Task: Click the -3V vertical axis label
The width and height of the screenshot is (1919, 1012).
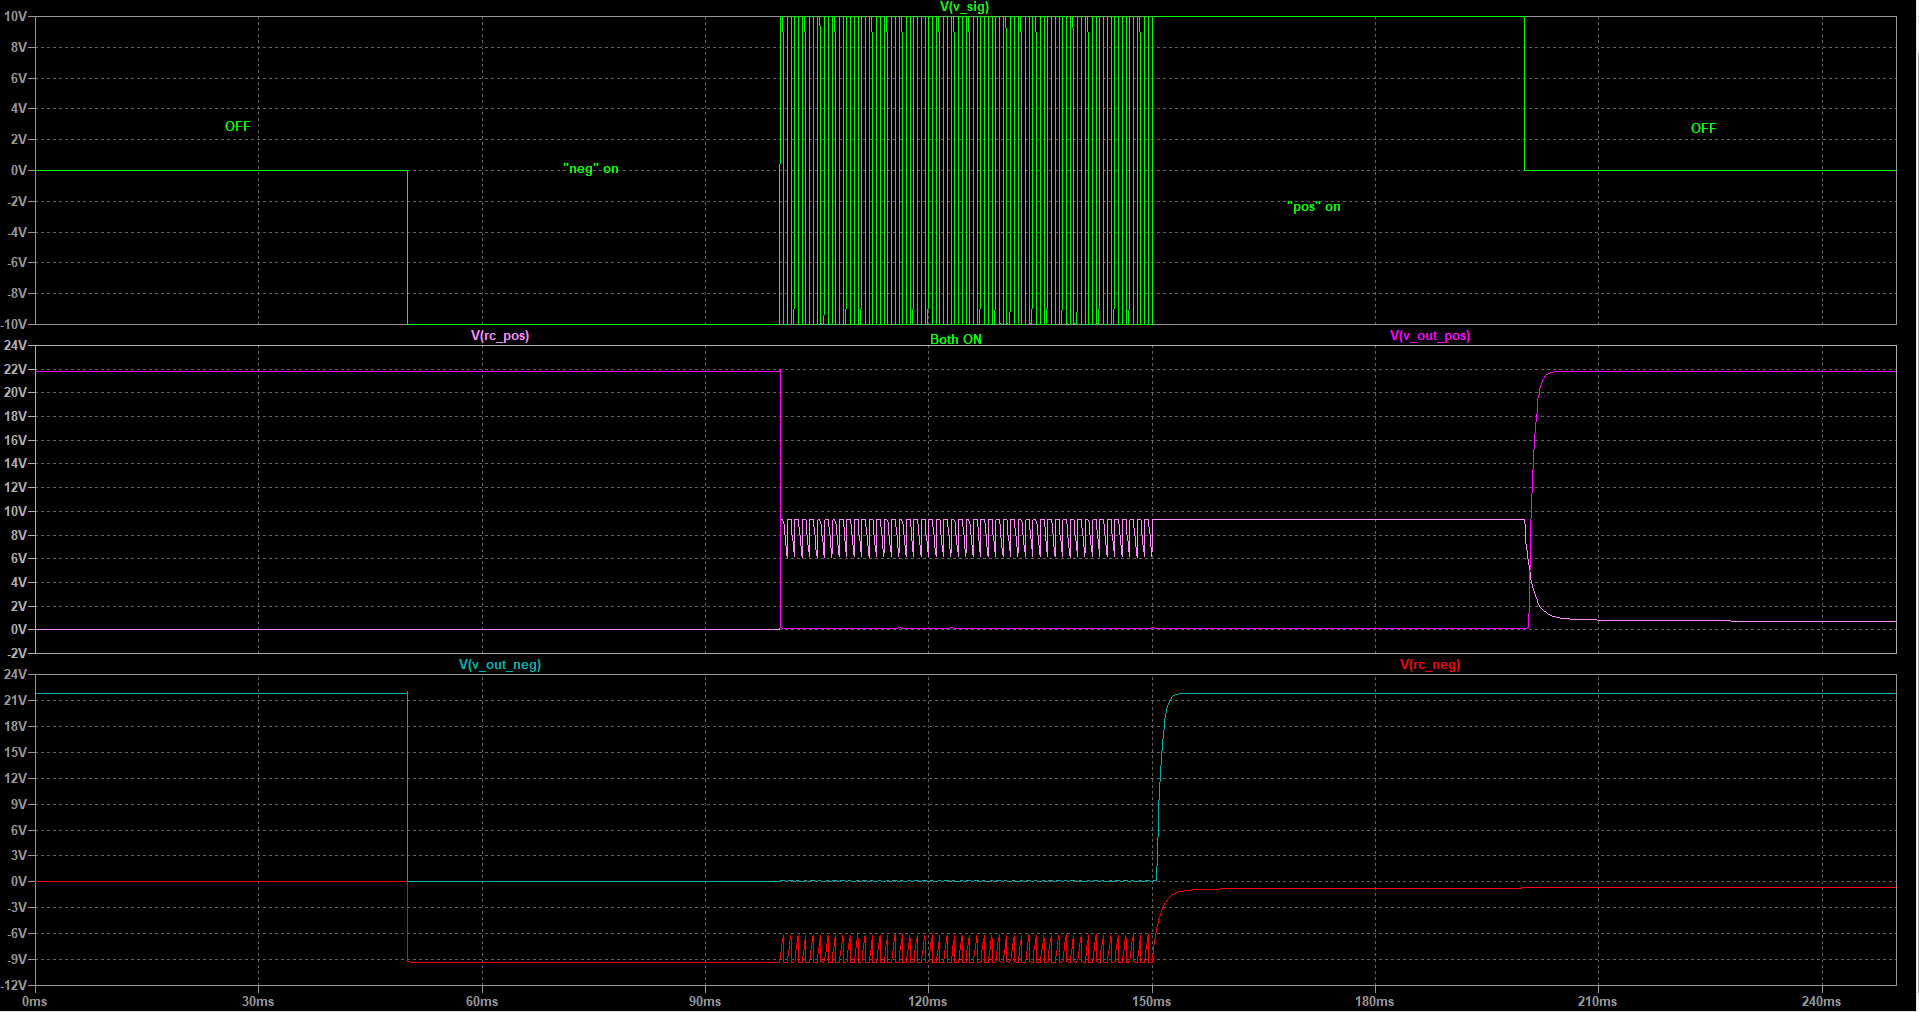Action: click(17, 908)
